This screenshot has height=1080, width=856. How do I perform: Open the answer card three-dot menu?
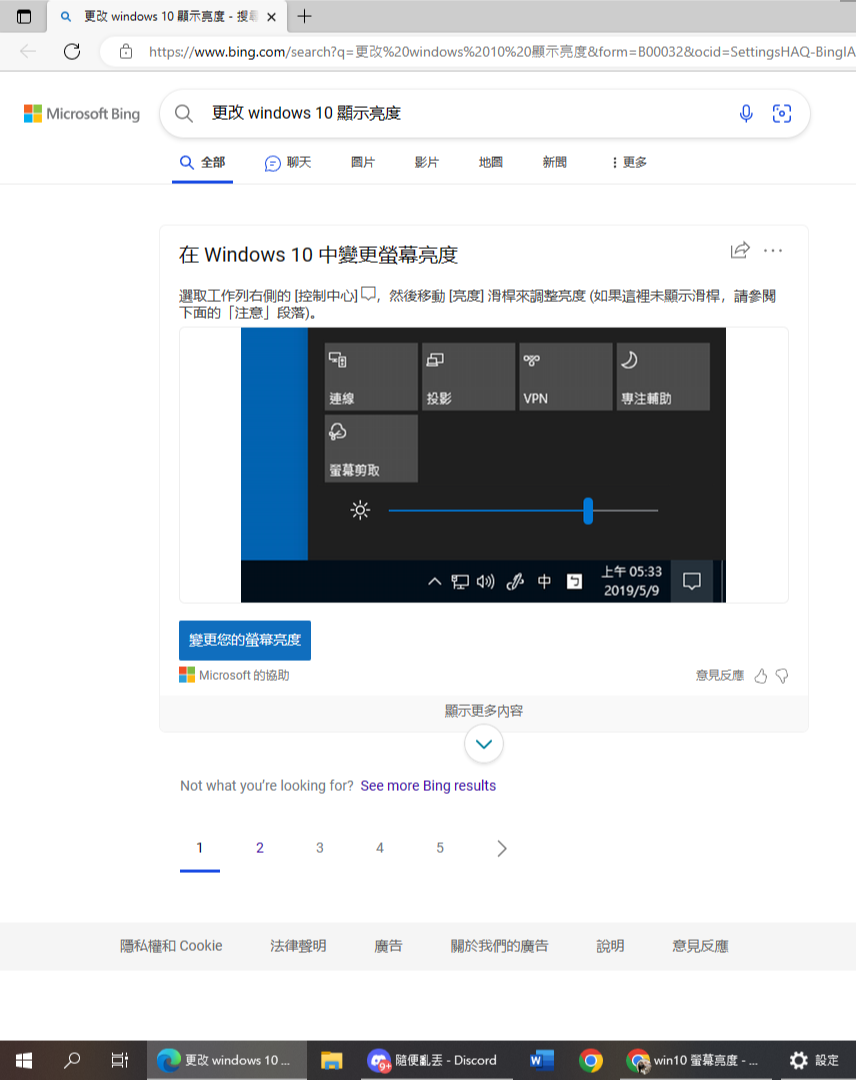point(773,251)
